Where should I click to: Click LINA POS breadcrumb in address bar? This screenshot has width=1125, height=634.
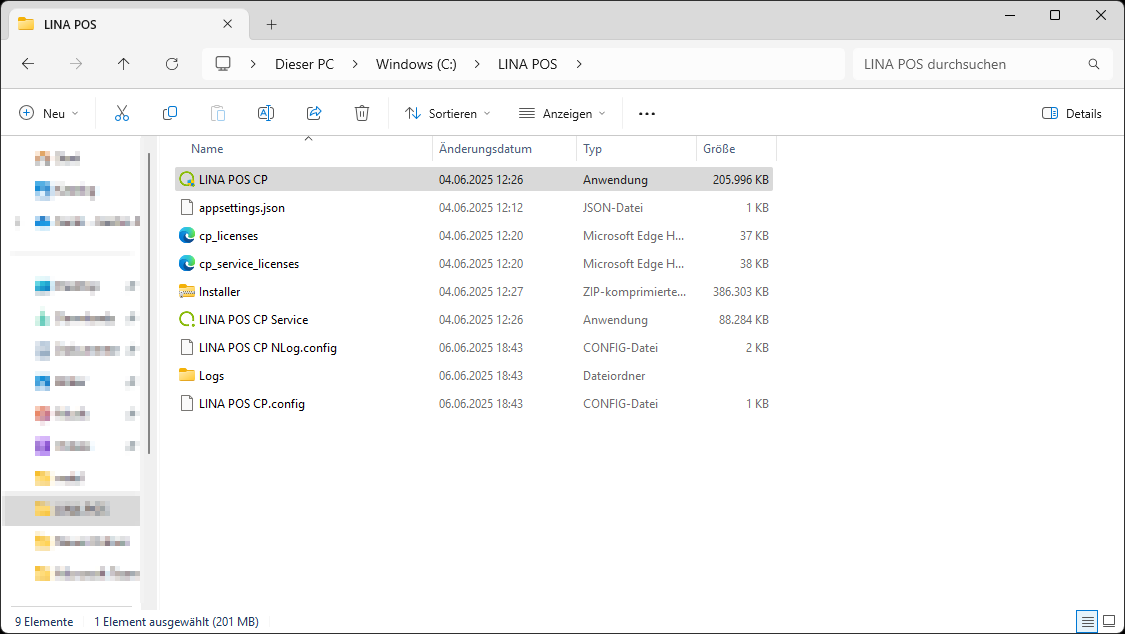pos(527,64)
